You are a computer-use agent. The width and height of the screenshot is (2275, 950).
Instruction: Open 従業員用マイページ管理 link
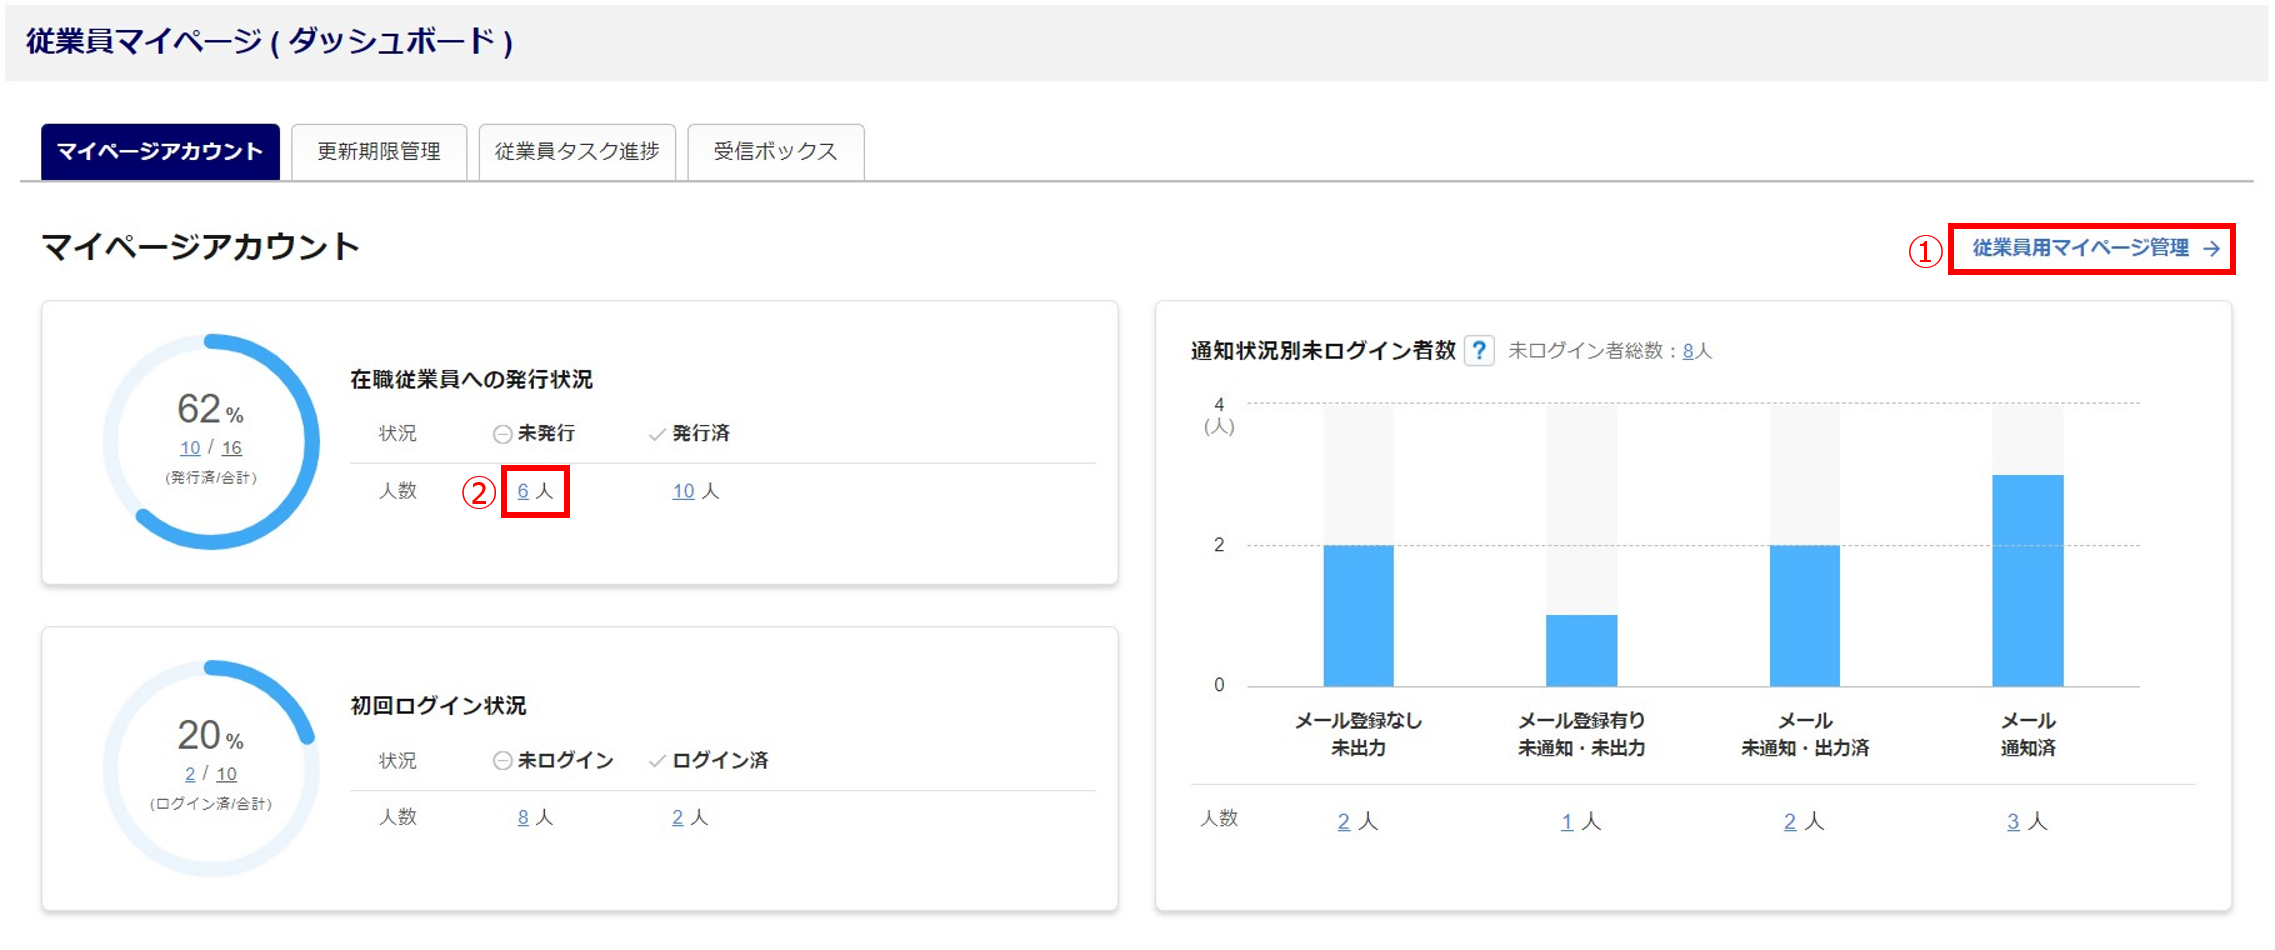click(x=2080, y=248)
